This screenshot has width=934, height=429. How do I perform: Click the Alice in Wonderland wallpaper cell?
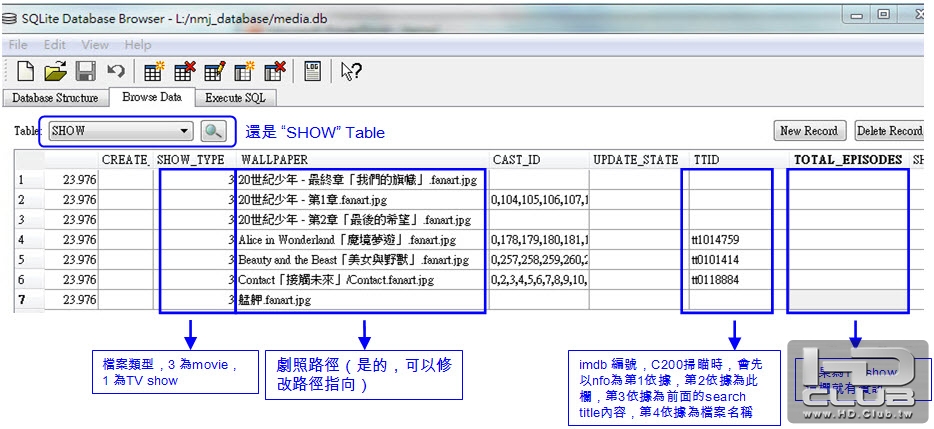[362, 240]
